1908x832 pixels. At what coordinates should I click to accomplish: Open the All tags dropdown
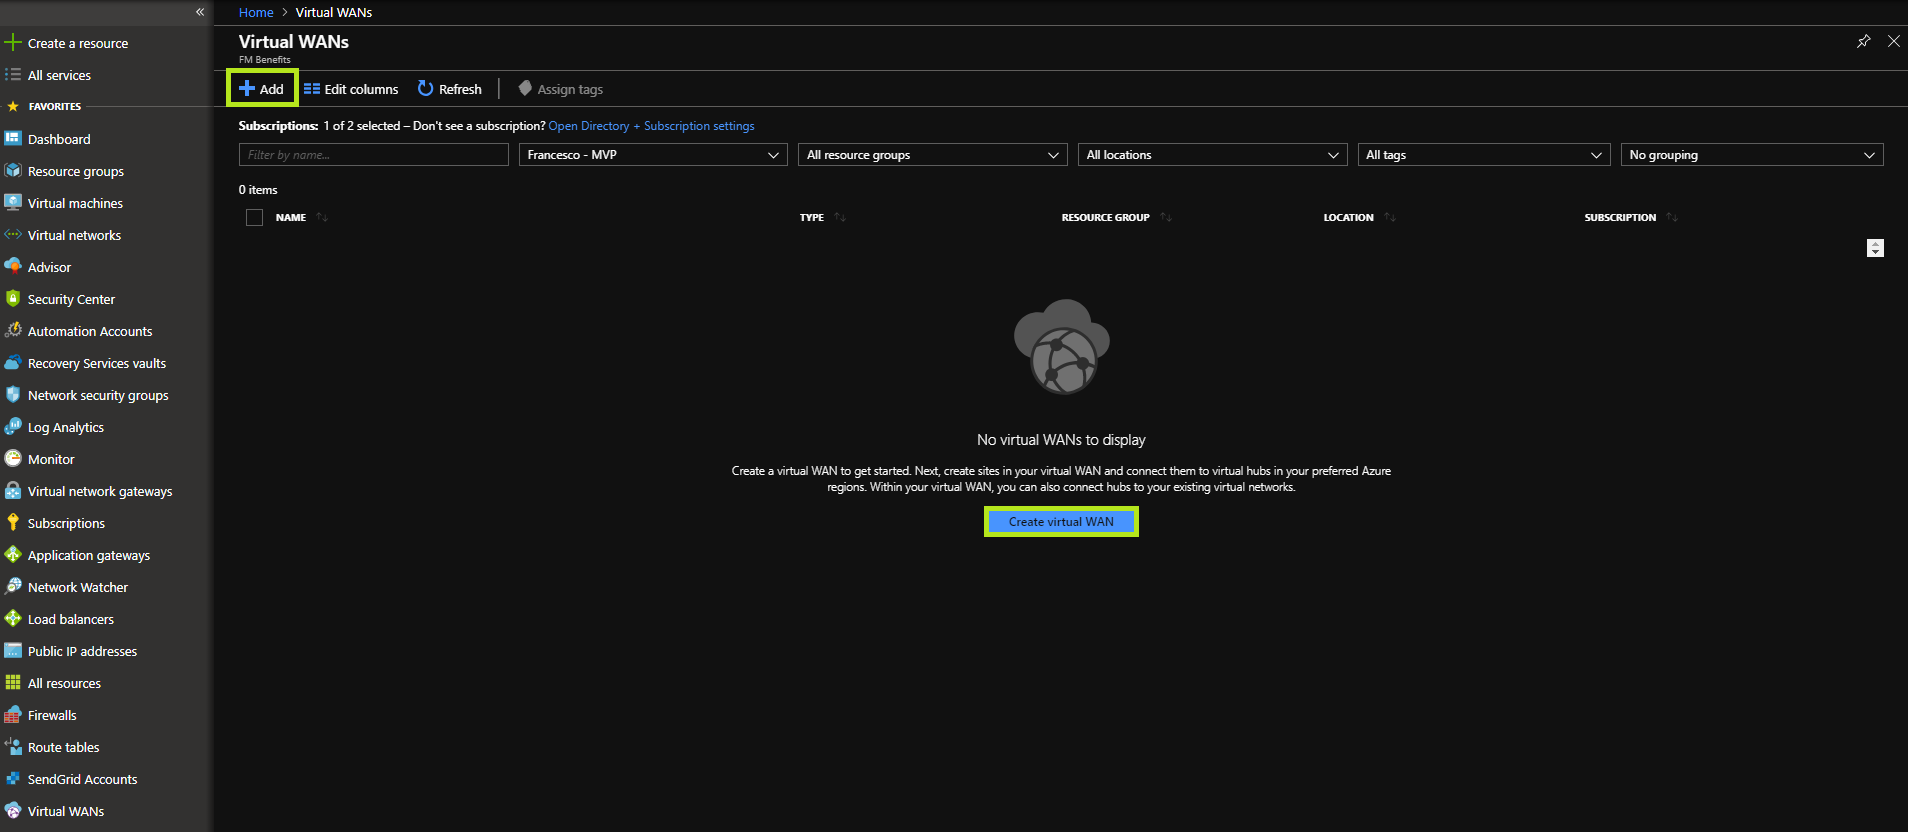pos(1484,155)
